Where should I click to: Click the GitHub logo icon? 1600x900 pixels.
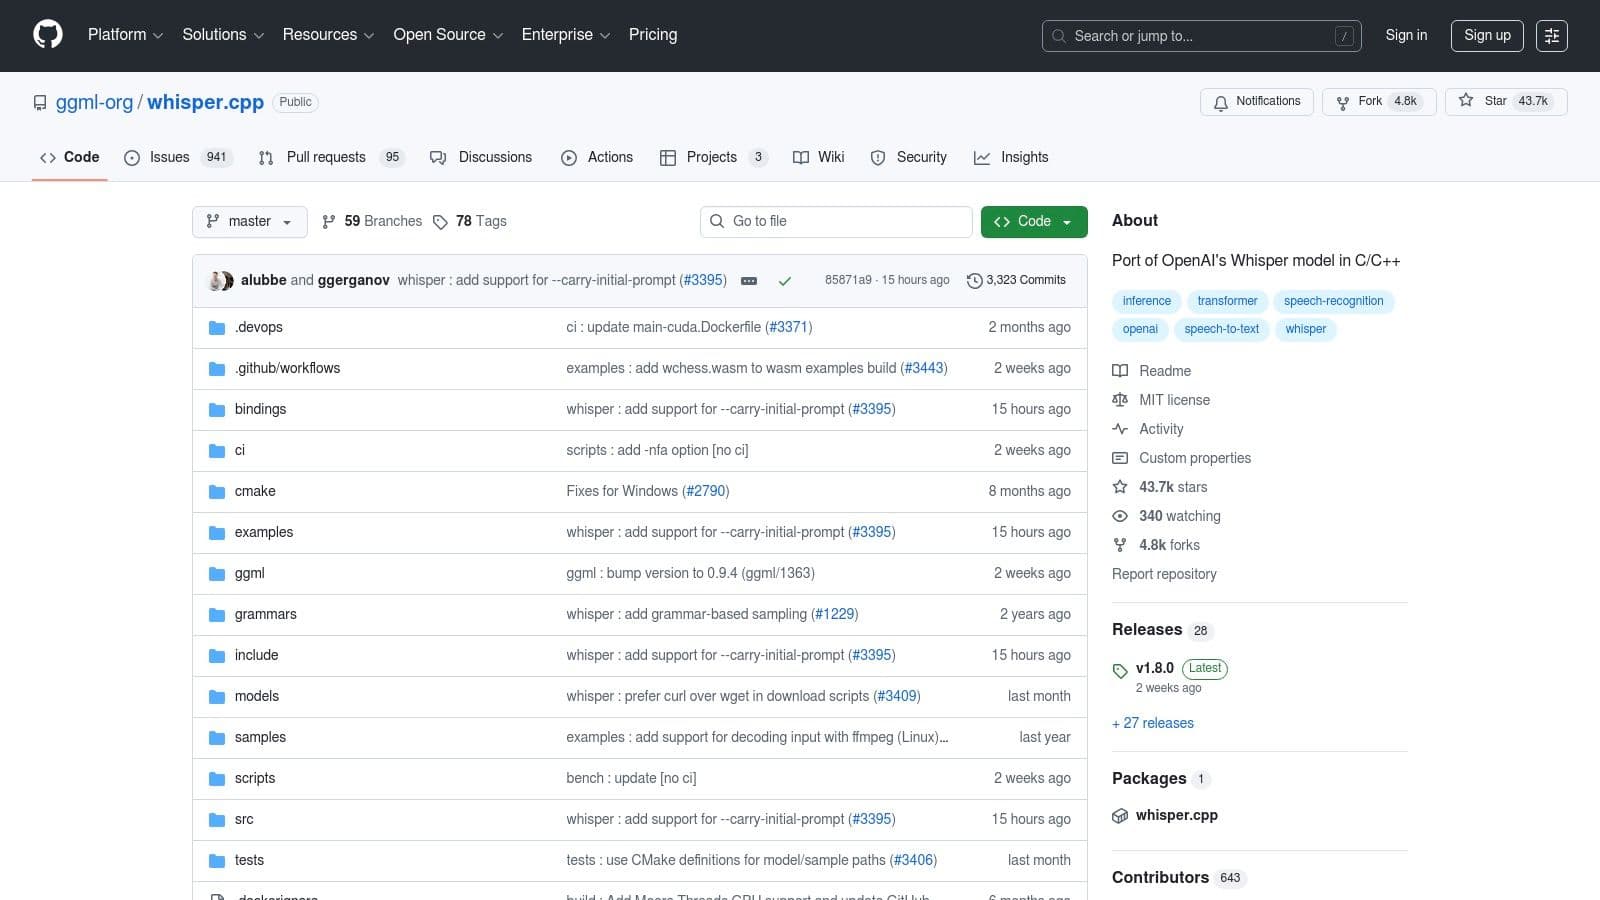48,35
